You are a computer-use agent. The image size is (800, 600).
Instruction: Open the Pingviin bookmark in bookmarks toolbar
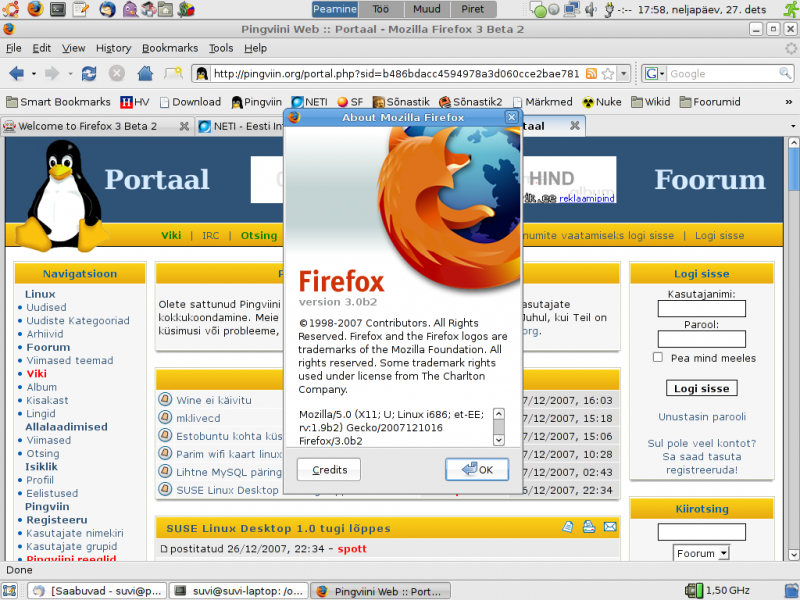257,102
